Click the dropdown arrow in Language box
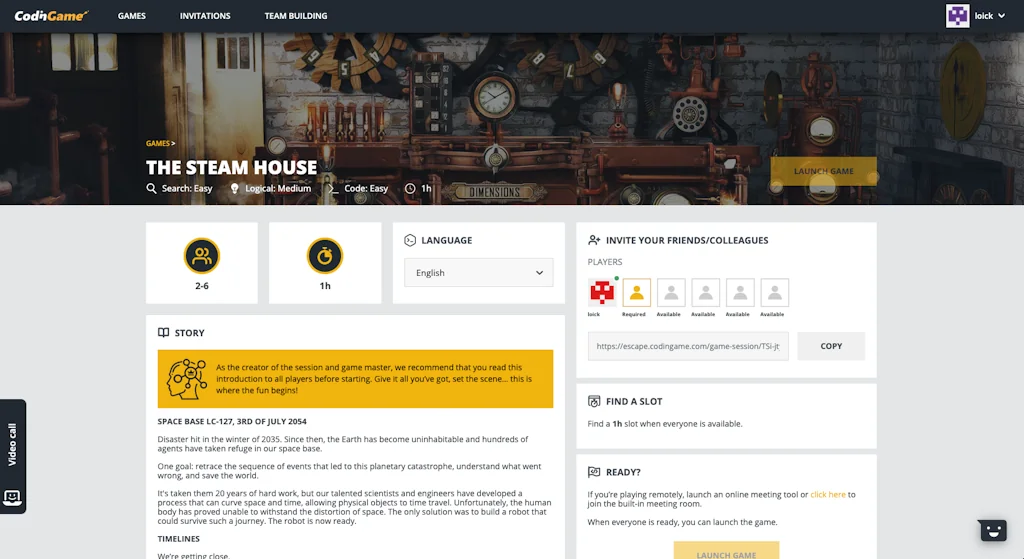This screenshot has height=559, width=1024. point(539,273)
